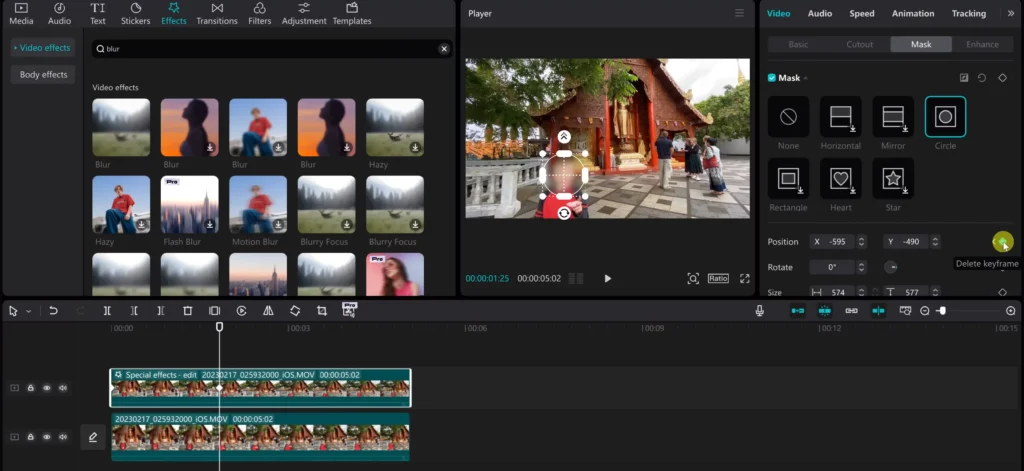This screenshot has height=471, width=1024.
Task: Delete the Position keyframe
Action: pos(1003,242)
